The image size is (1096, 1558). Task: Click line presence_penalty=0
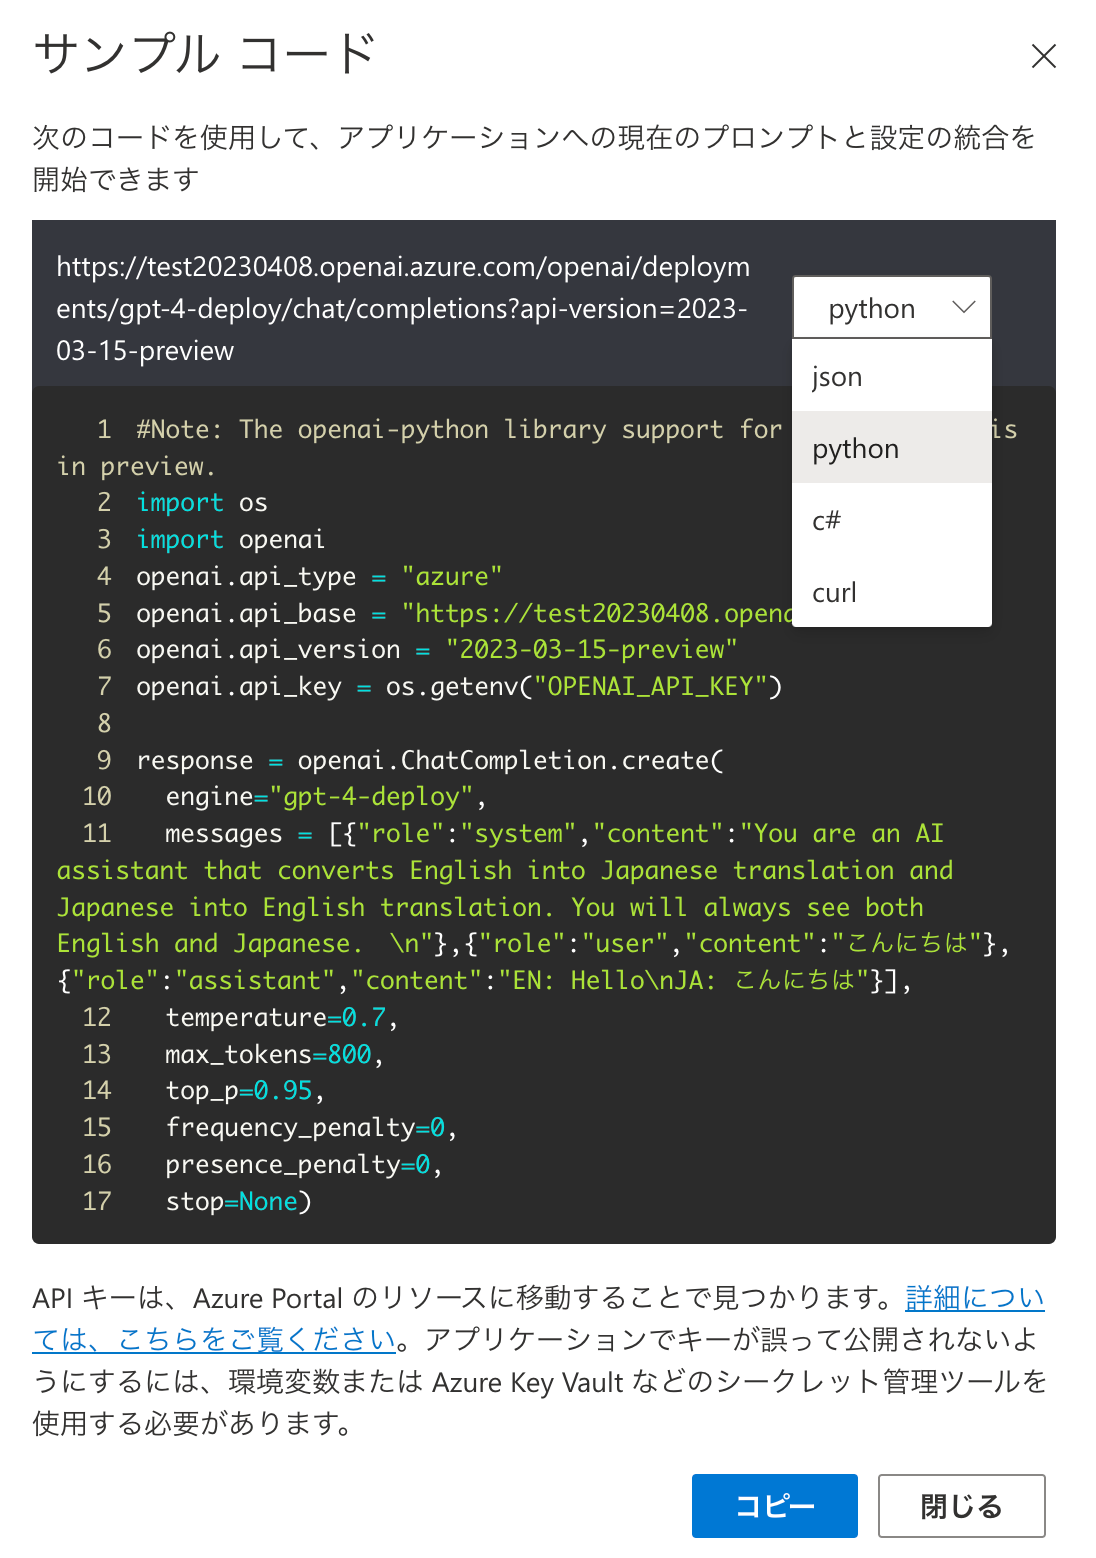304,1165
